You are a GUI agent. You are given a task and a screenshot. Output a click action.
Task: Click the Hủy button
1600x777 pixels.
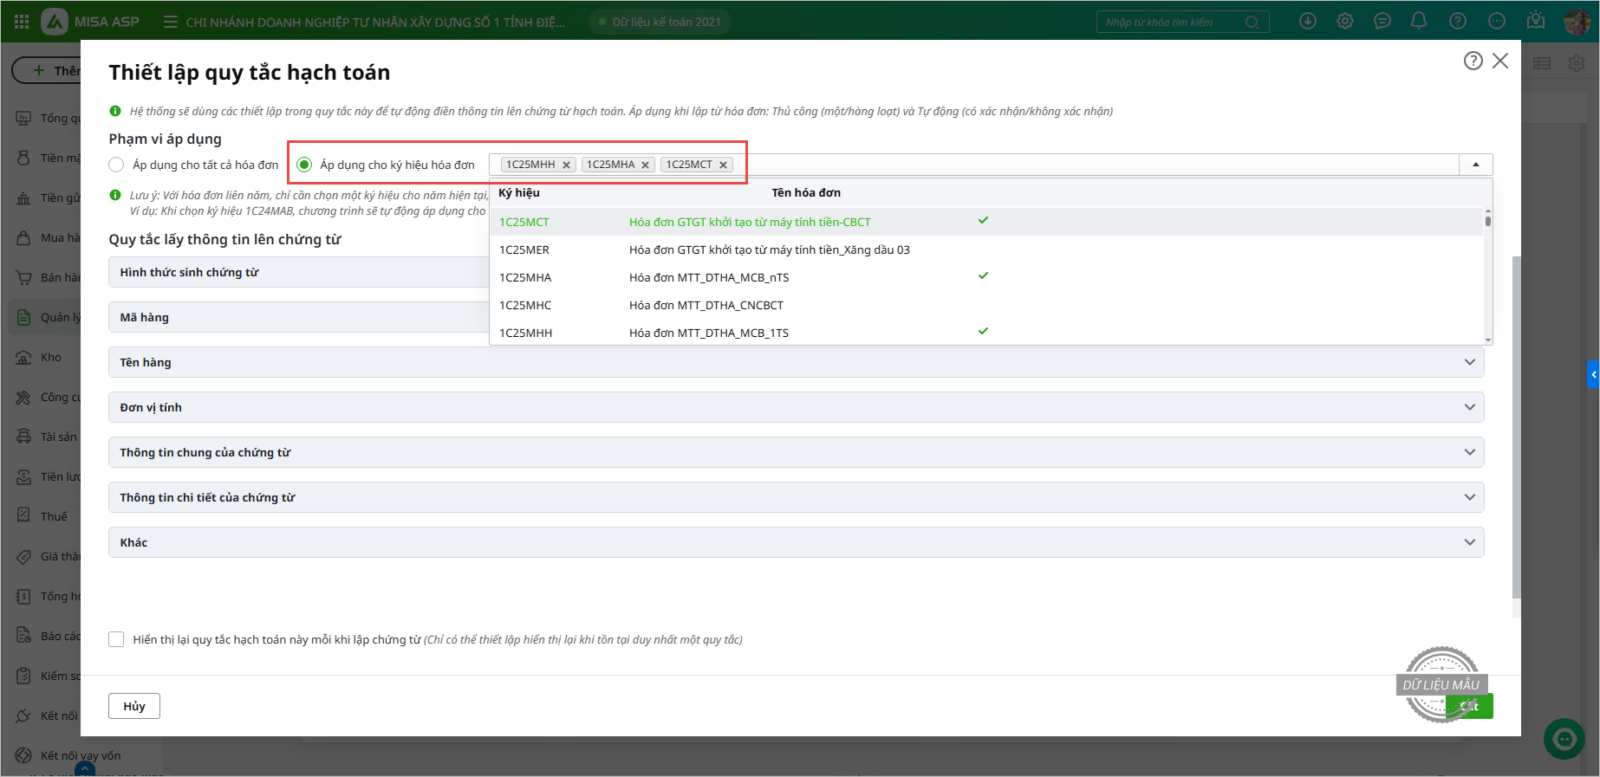click(134, 706)
